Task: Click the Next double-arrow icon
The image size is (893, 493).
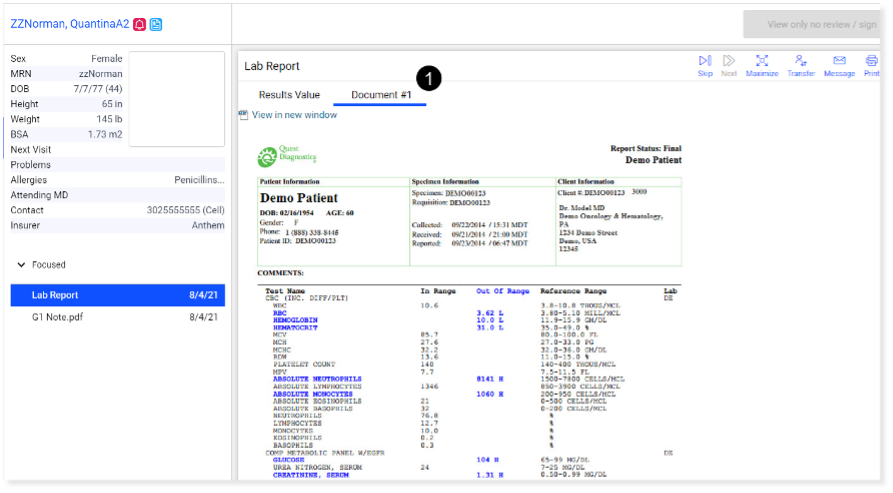Action: (729, 62)
